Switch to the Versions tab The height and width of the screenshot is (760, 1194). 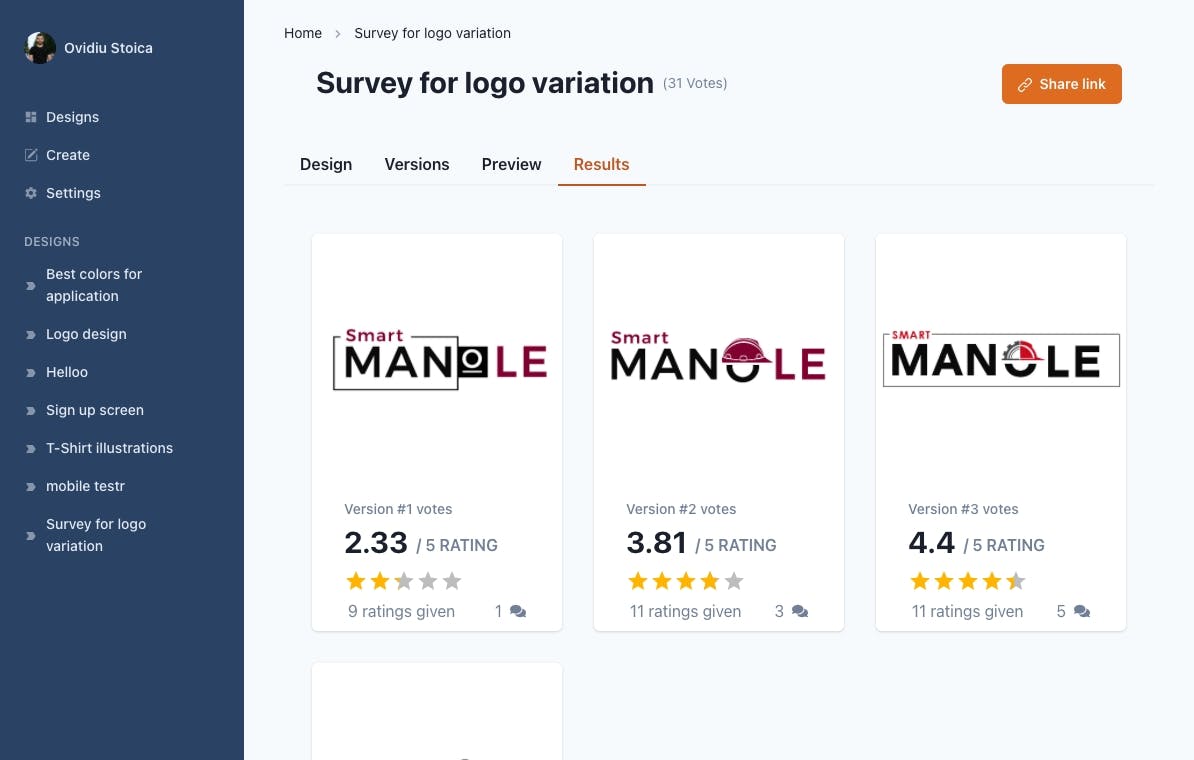pos(417,164)
